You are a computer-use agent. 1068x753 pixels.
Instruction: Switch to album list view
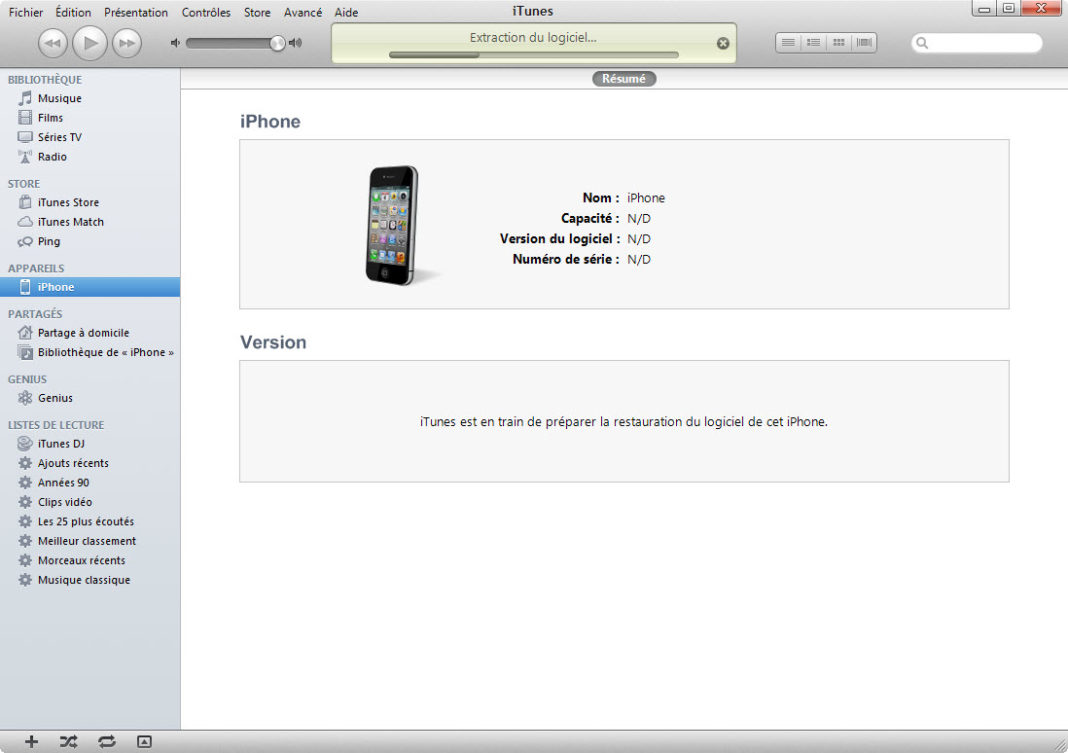813,43
